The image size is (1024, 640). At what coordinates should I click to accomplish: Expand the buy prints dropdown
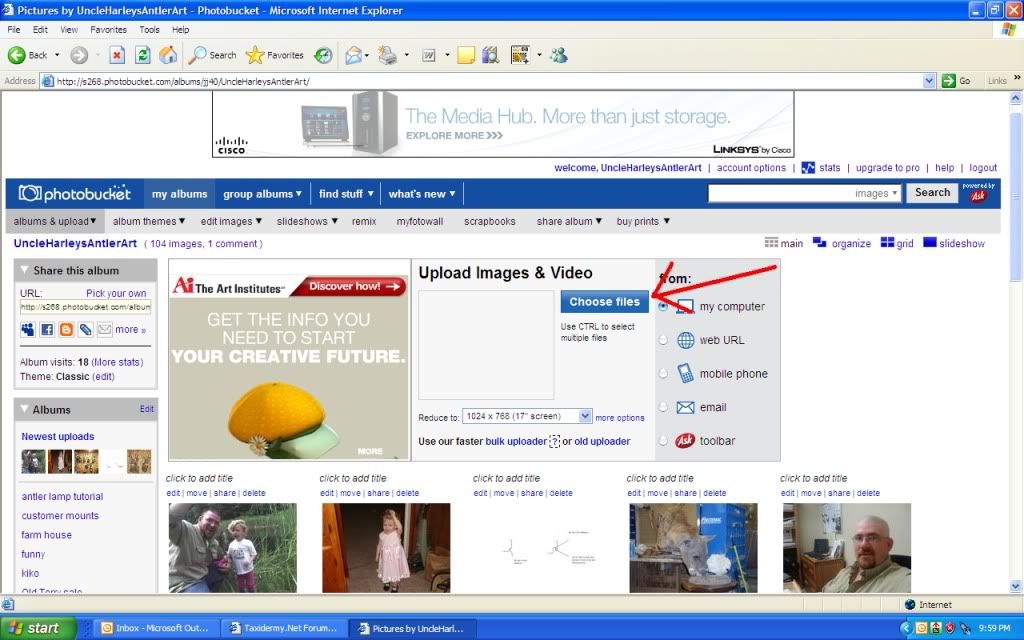(x=643, y=221)
